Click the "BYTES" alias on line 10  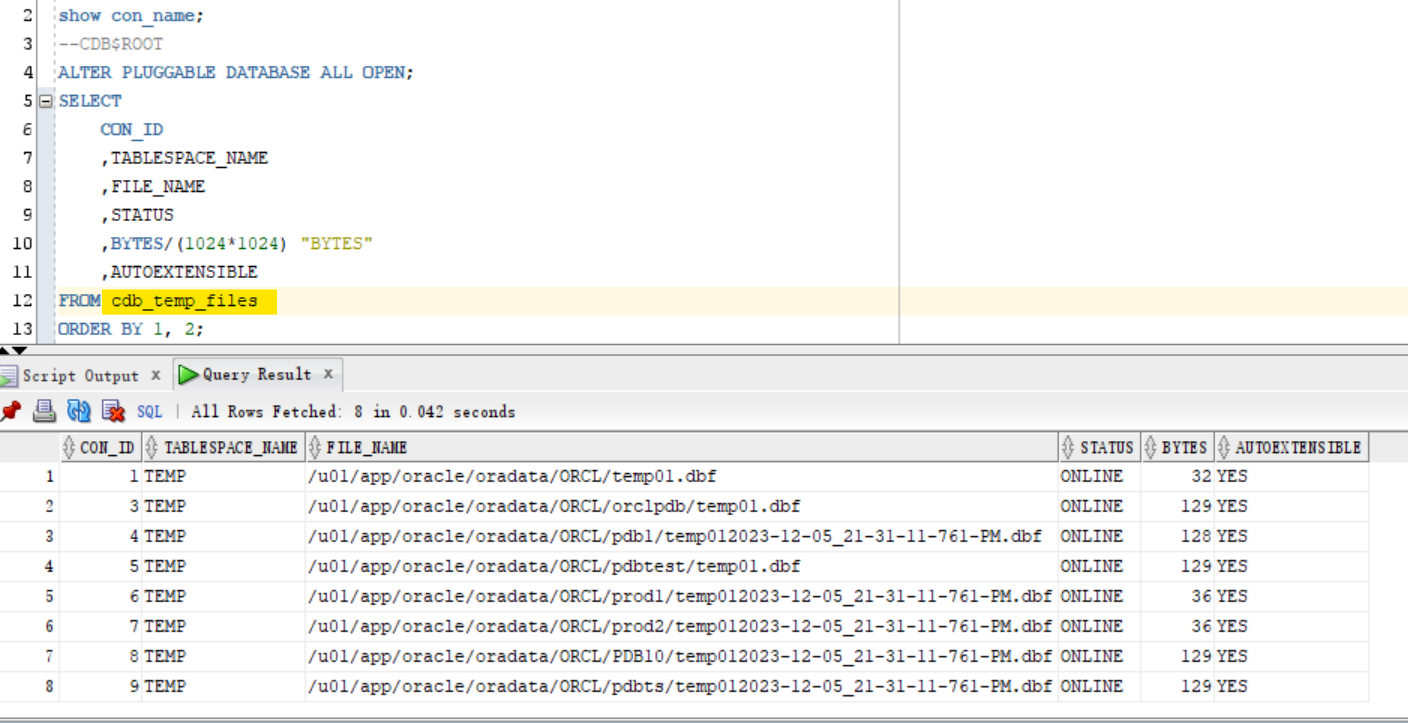337,244
